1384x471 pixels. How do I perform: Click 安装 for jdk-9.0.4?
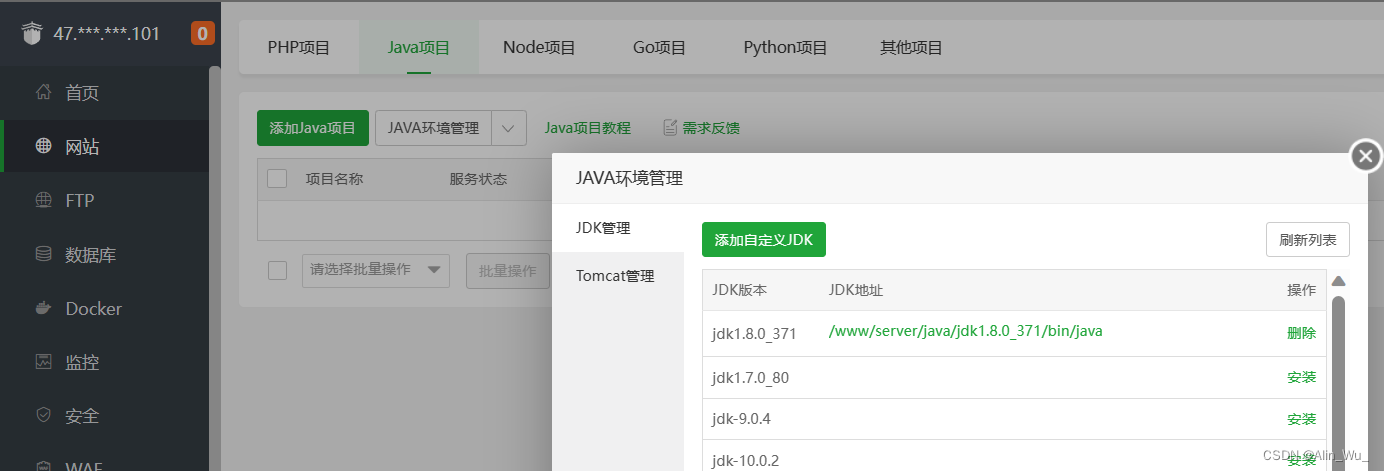pos(1301,419)
